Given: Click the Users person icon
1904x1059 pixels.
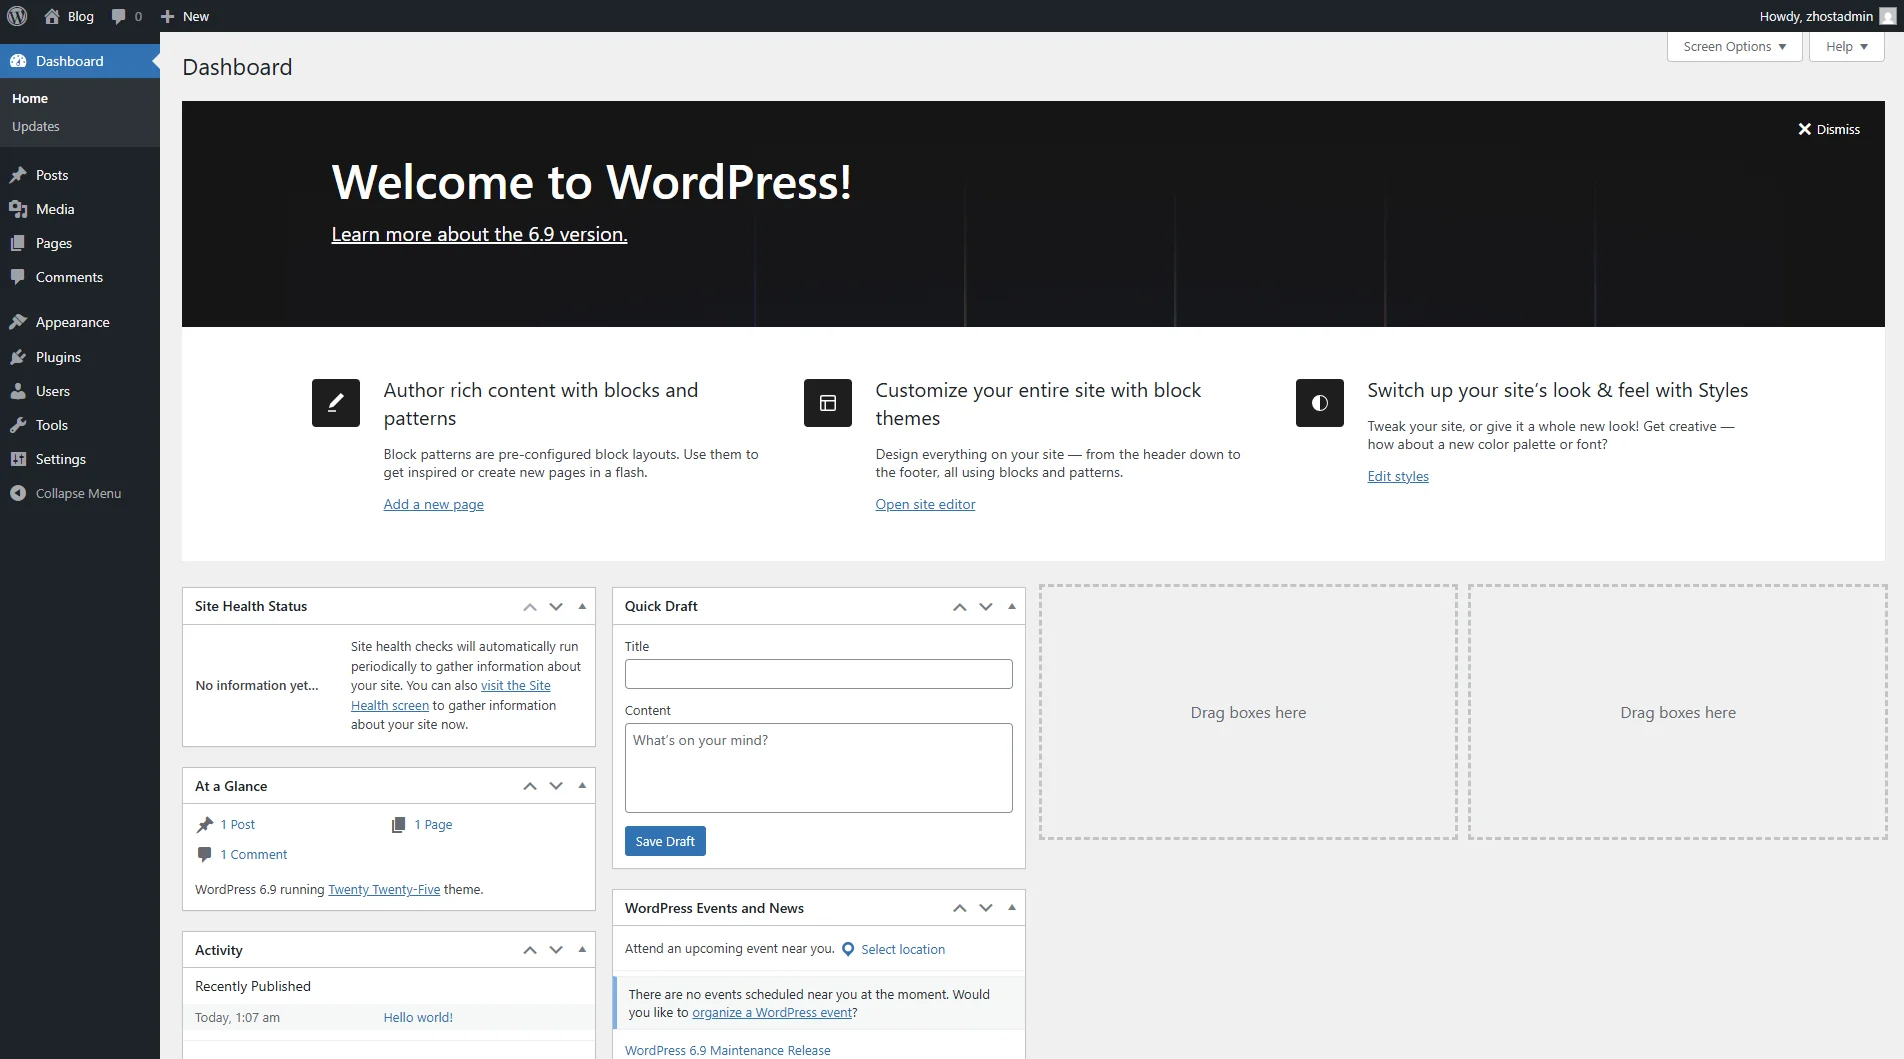Looking at the screenshot, I should (18, 391).
